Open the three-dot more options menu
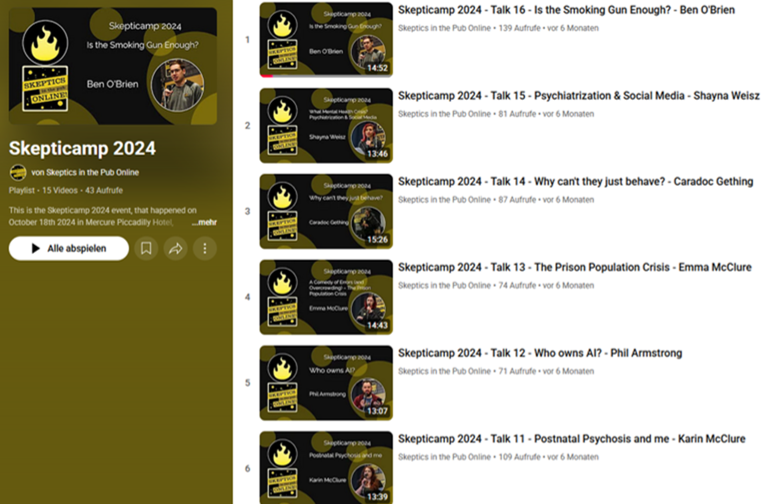The image size is (768, 504). tap(205, 248)
